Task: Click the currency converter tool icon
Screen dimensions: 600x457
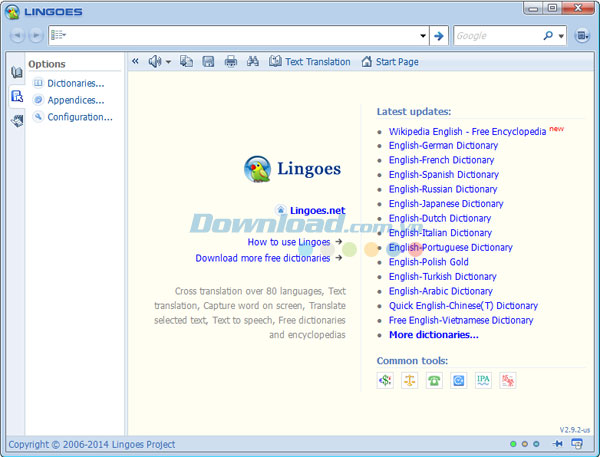Action: [385, 380]
